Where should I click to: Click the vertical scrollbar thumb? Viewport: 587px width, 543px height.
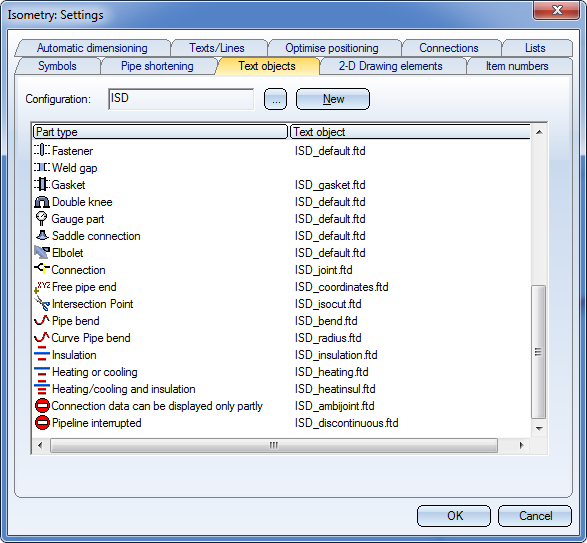pos(539,352)
